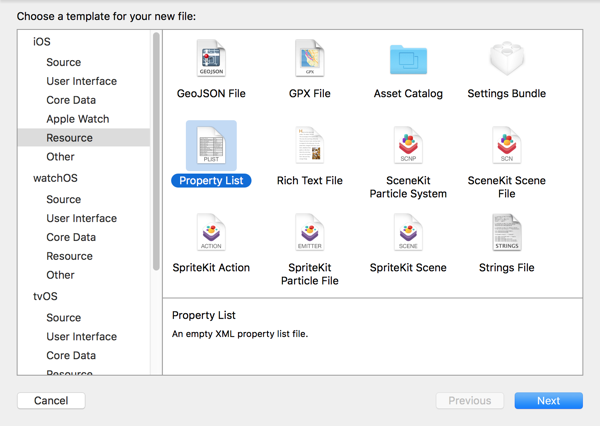Screen dimensions: 600x426
Task: Open iOS Source category in sidebar
Action: 64,62
